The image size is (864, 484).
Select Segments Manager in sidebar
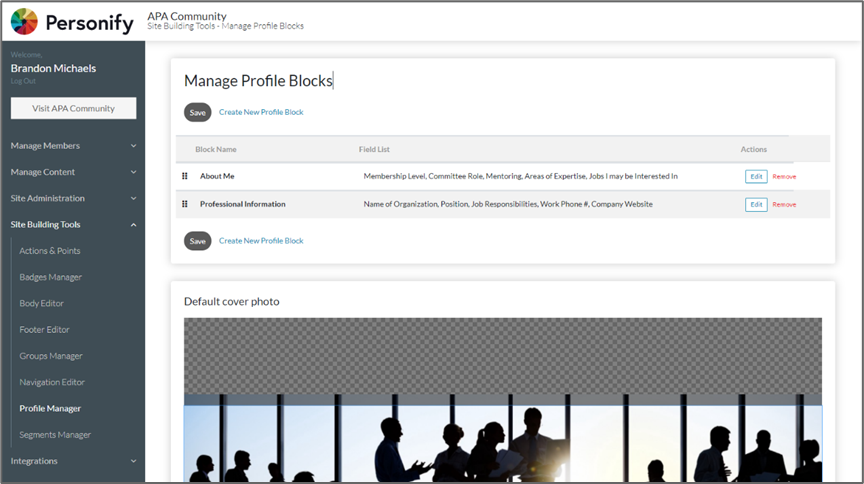pos(55,435)
